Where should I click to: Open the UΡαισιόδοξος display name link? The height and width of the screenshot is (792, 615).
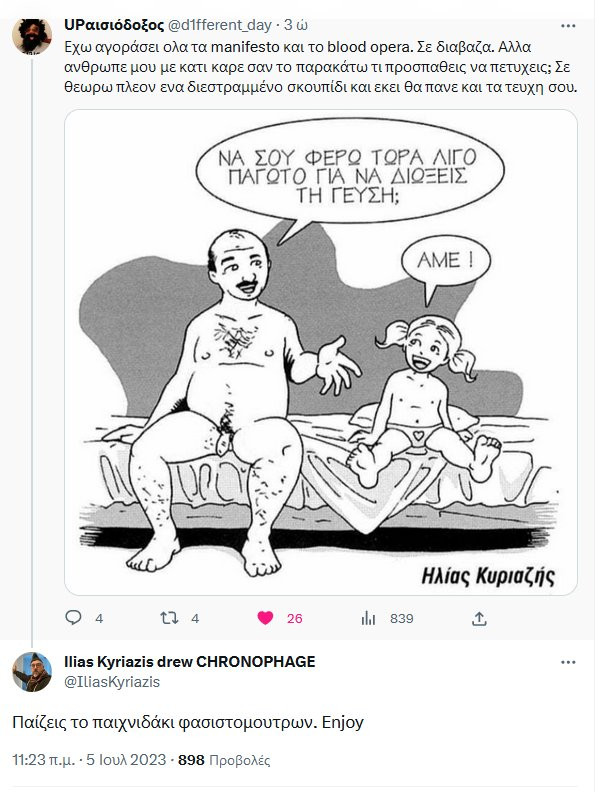point(121,23)
